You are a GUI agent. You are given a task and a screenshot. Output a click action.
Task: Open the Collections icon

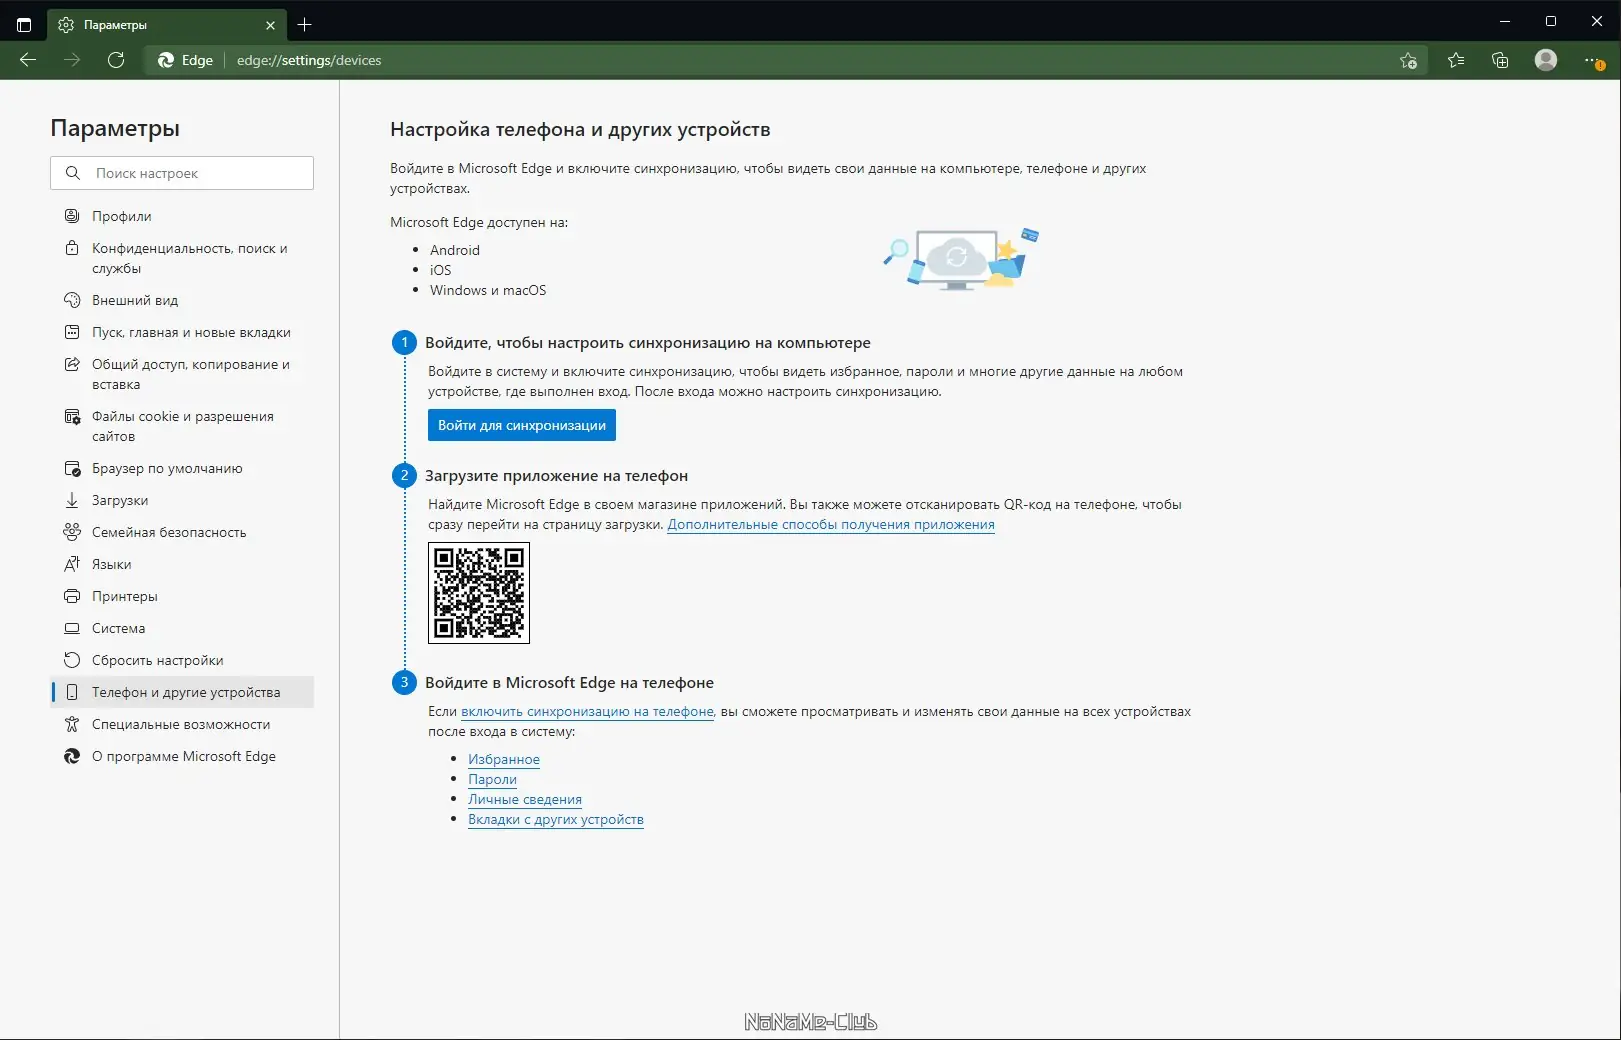point(1500,60)
